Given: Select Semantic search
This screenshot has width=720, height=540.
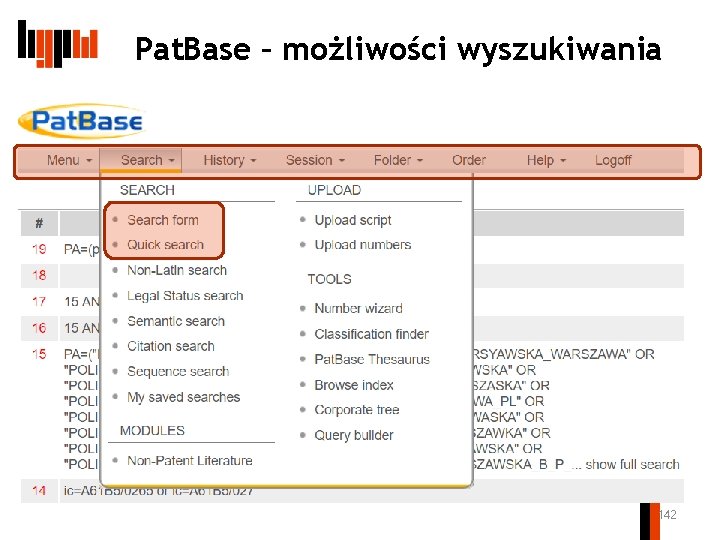Looking at the screenshot, I should [176, 321].
